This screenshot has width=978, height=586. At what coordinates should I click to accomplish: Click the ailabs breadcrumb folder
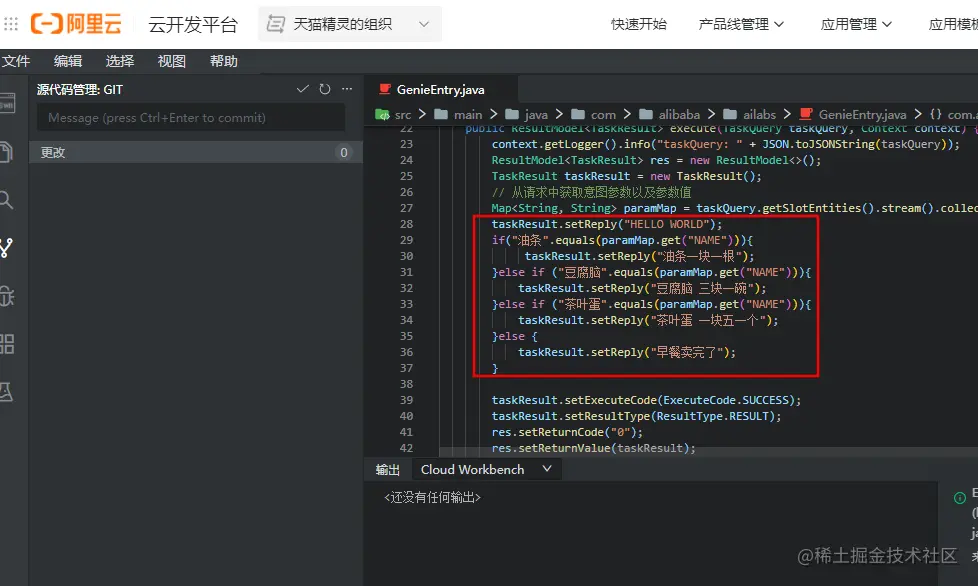(750, 115)
